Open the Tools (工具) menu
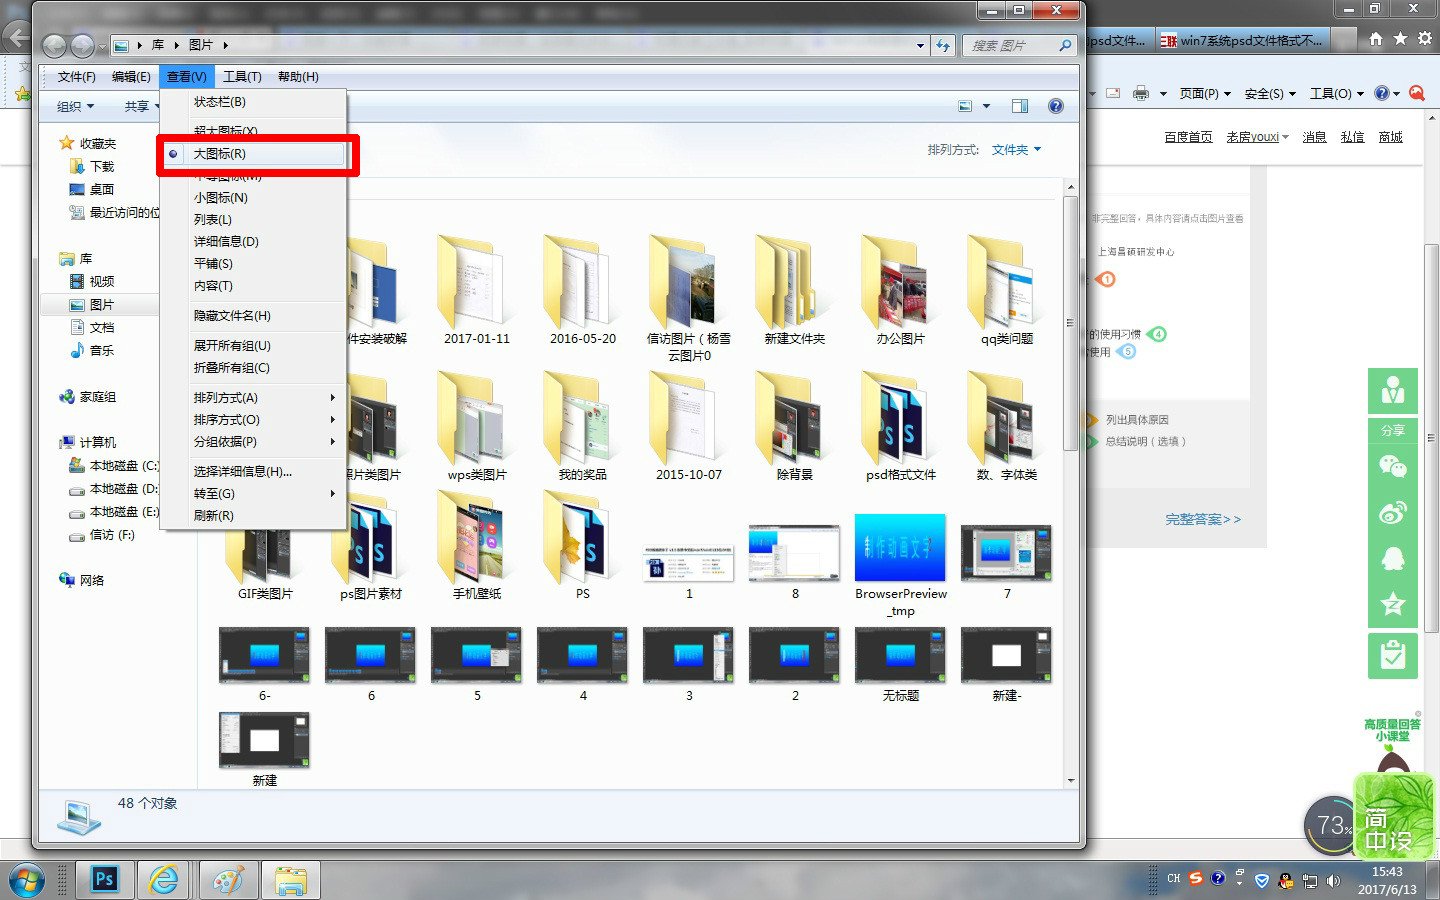 point(241,77)
